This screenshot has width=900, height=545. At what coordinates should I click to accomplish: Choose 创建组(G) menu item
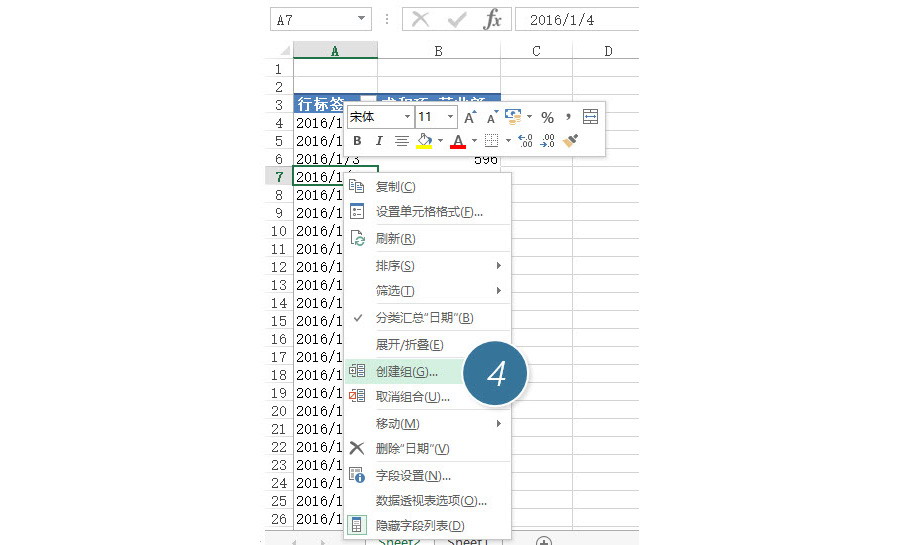(x=428, y=372)
